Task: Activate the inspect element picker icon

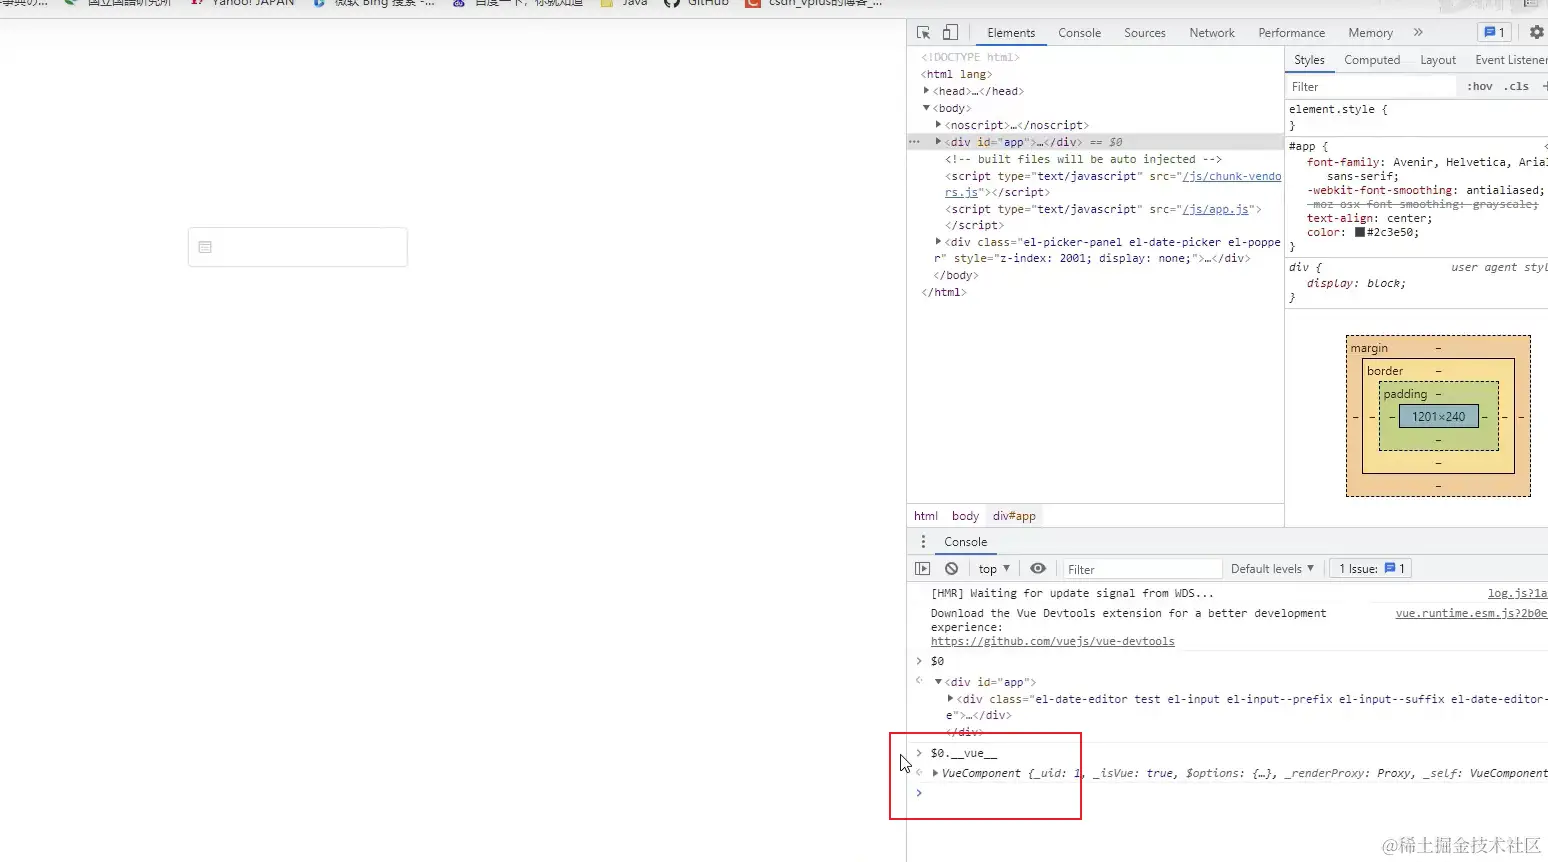Action: point(923,32)
